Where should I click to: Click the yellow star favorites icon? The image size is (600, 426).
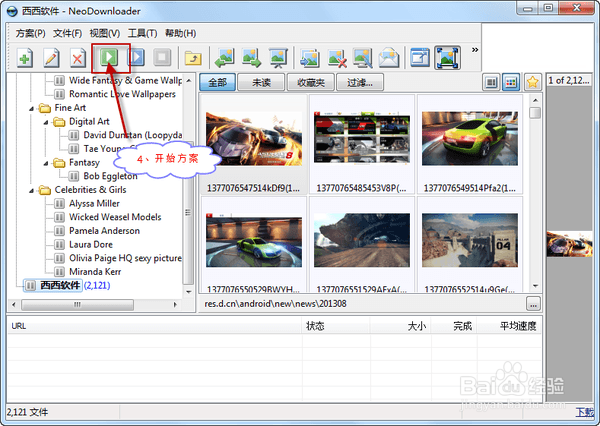(533, 82)
